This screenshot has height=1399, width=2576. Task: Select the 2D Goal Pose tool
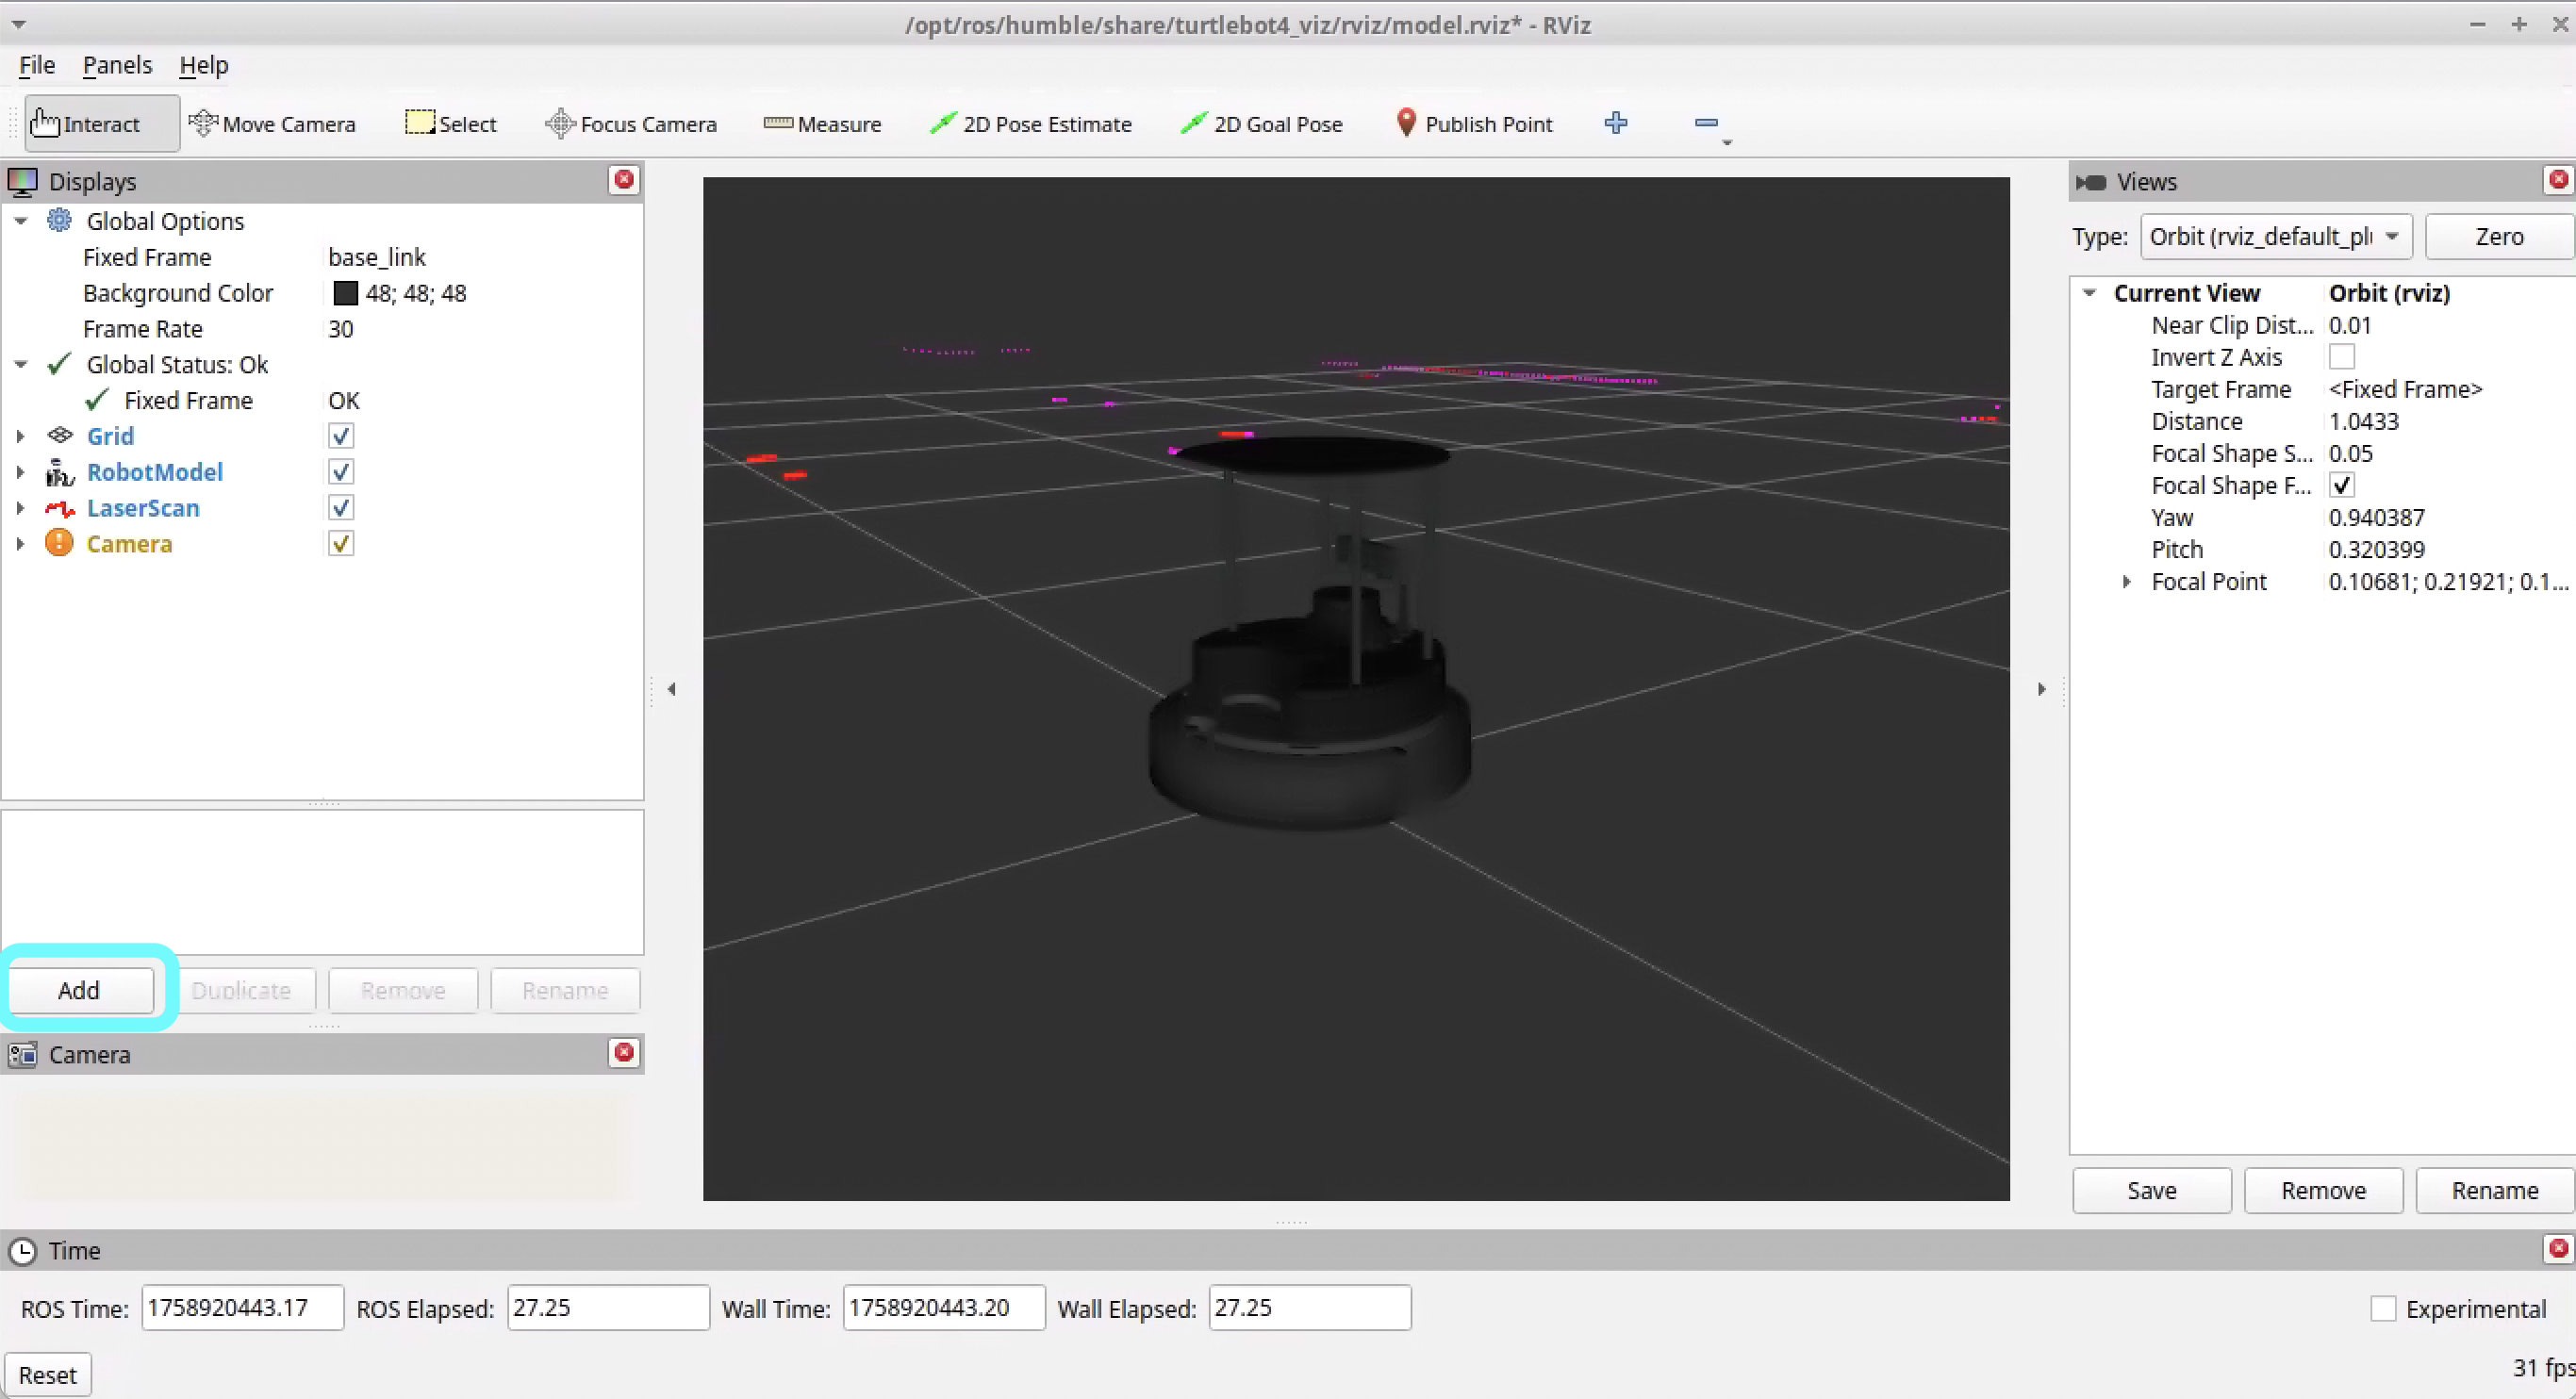[1261, 124]
